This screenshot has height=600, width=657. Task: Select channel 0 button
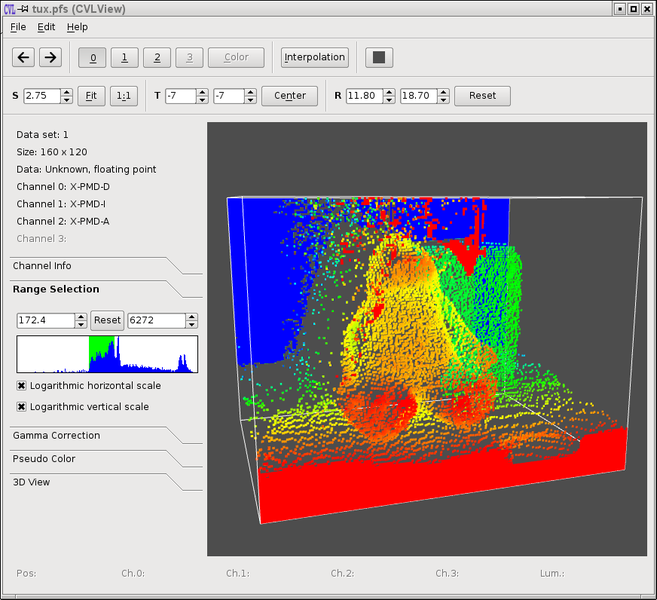[92, 57]
